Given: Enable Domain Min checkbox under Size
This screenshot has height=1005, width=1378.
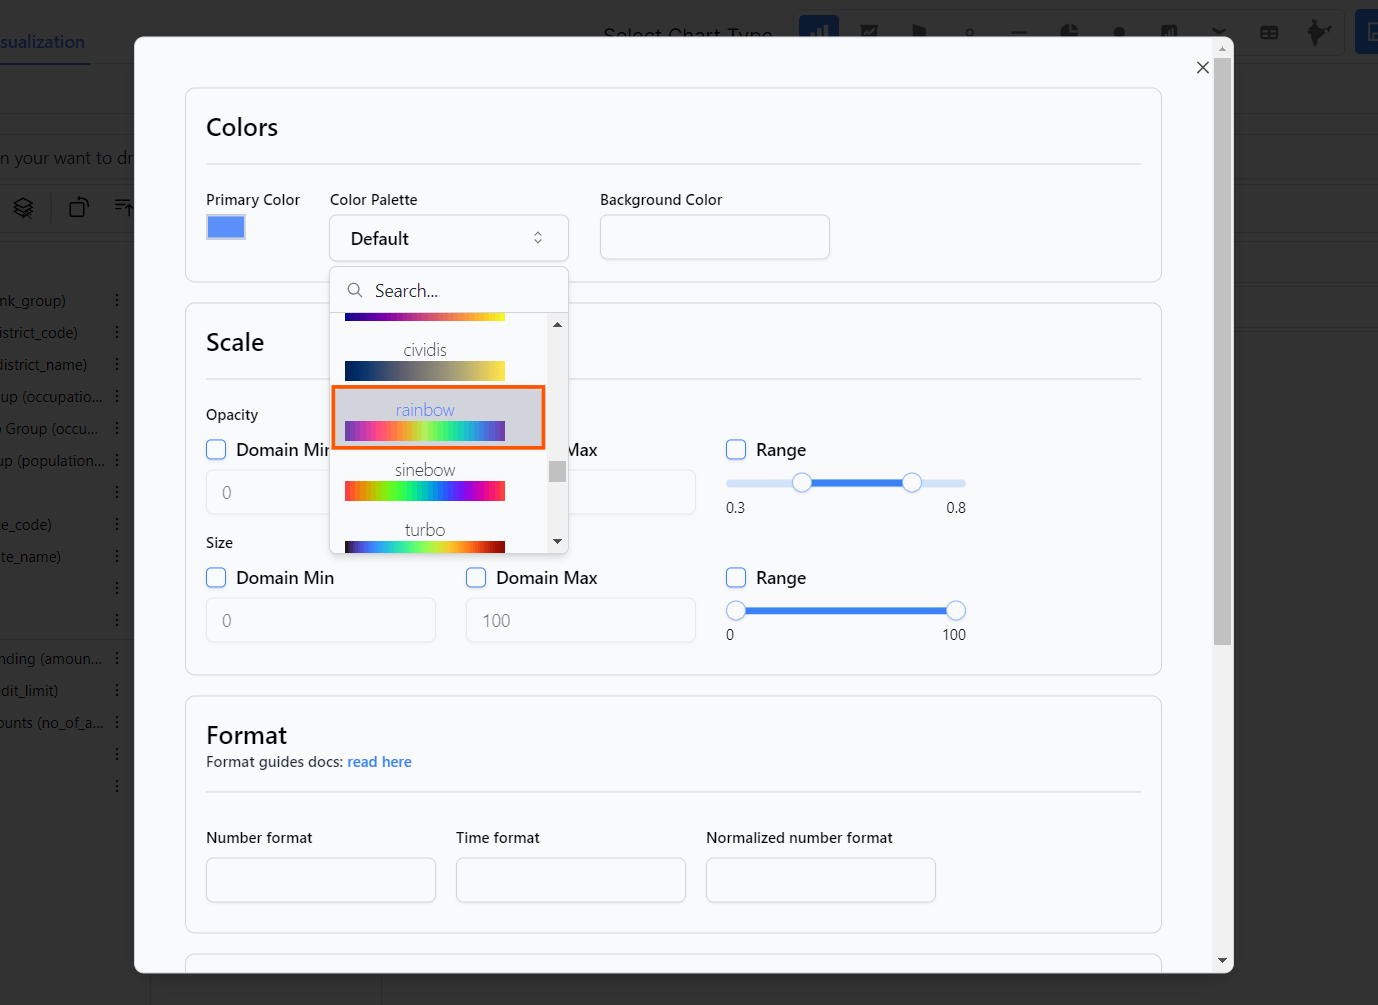Looking at the screenshot, I should [217, 578].
